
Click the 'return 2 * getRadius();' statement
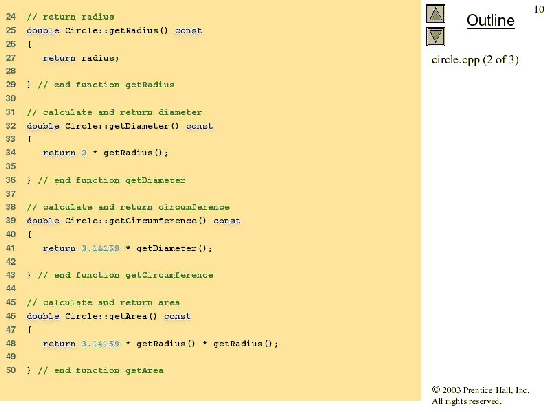coord(105,153)
